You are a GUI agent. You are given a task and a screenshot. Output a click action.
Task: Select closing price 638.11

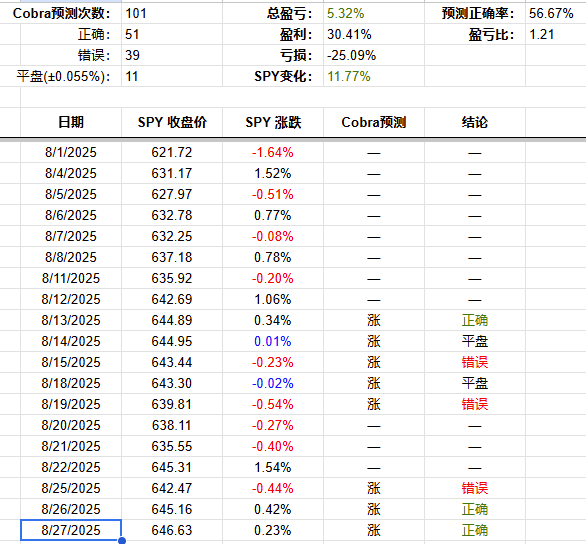(172, 425)
